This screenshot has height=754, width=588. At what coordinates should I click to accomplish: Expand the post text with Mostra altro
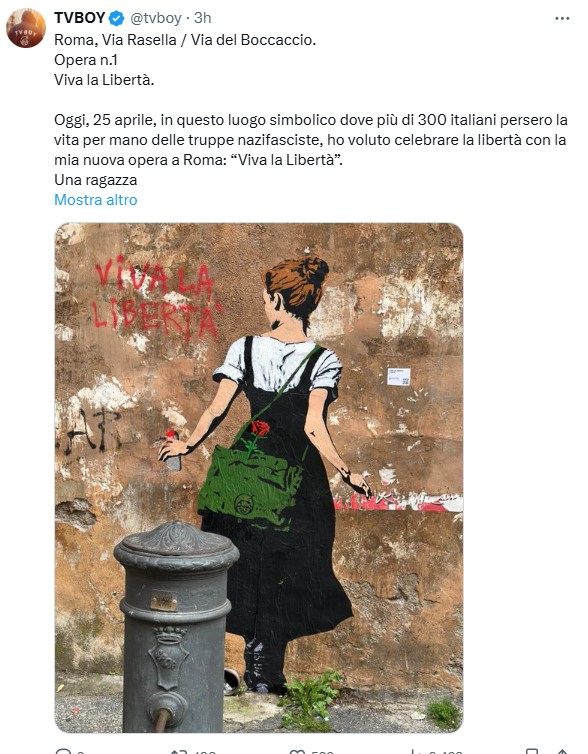(x=96, y=200)
